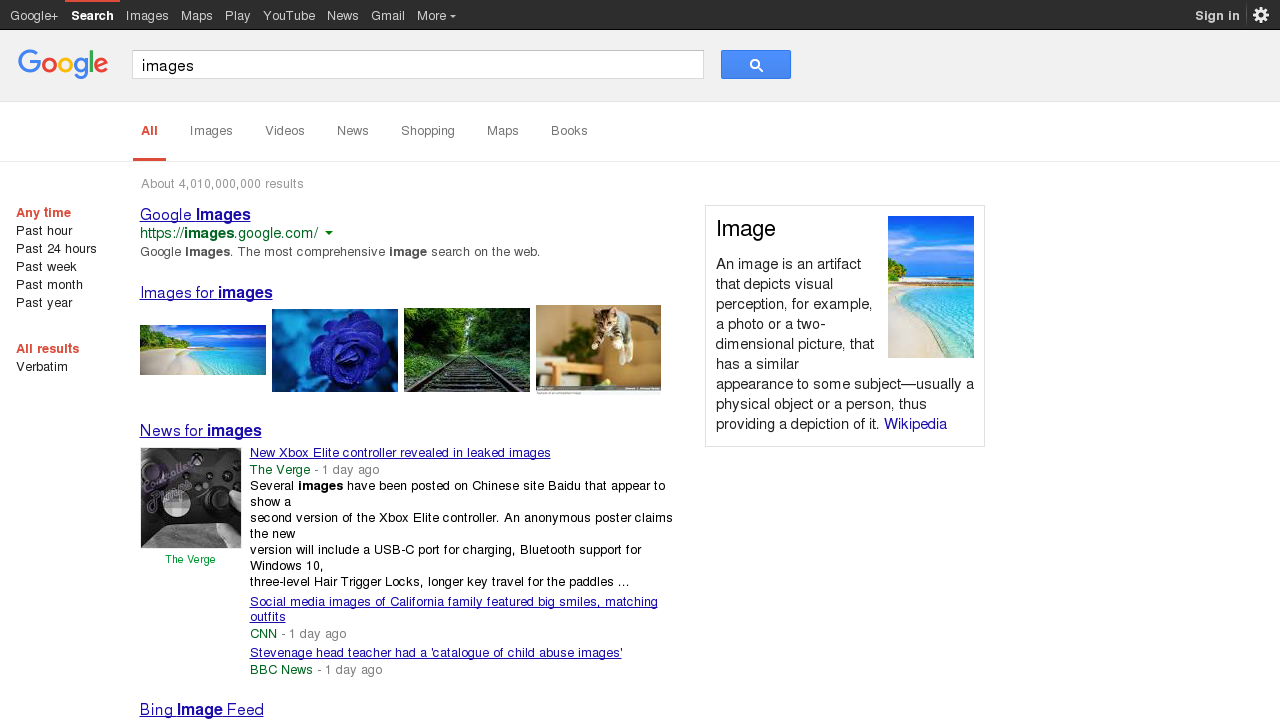The width and height of the screenshot is (1280, 720).
Task: Filter results to Past week
Action: pos(46,266)
